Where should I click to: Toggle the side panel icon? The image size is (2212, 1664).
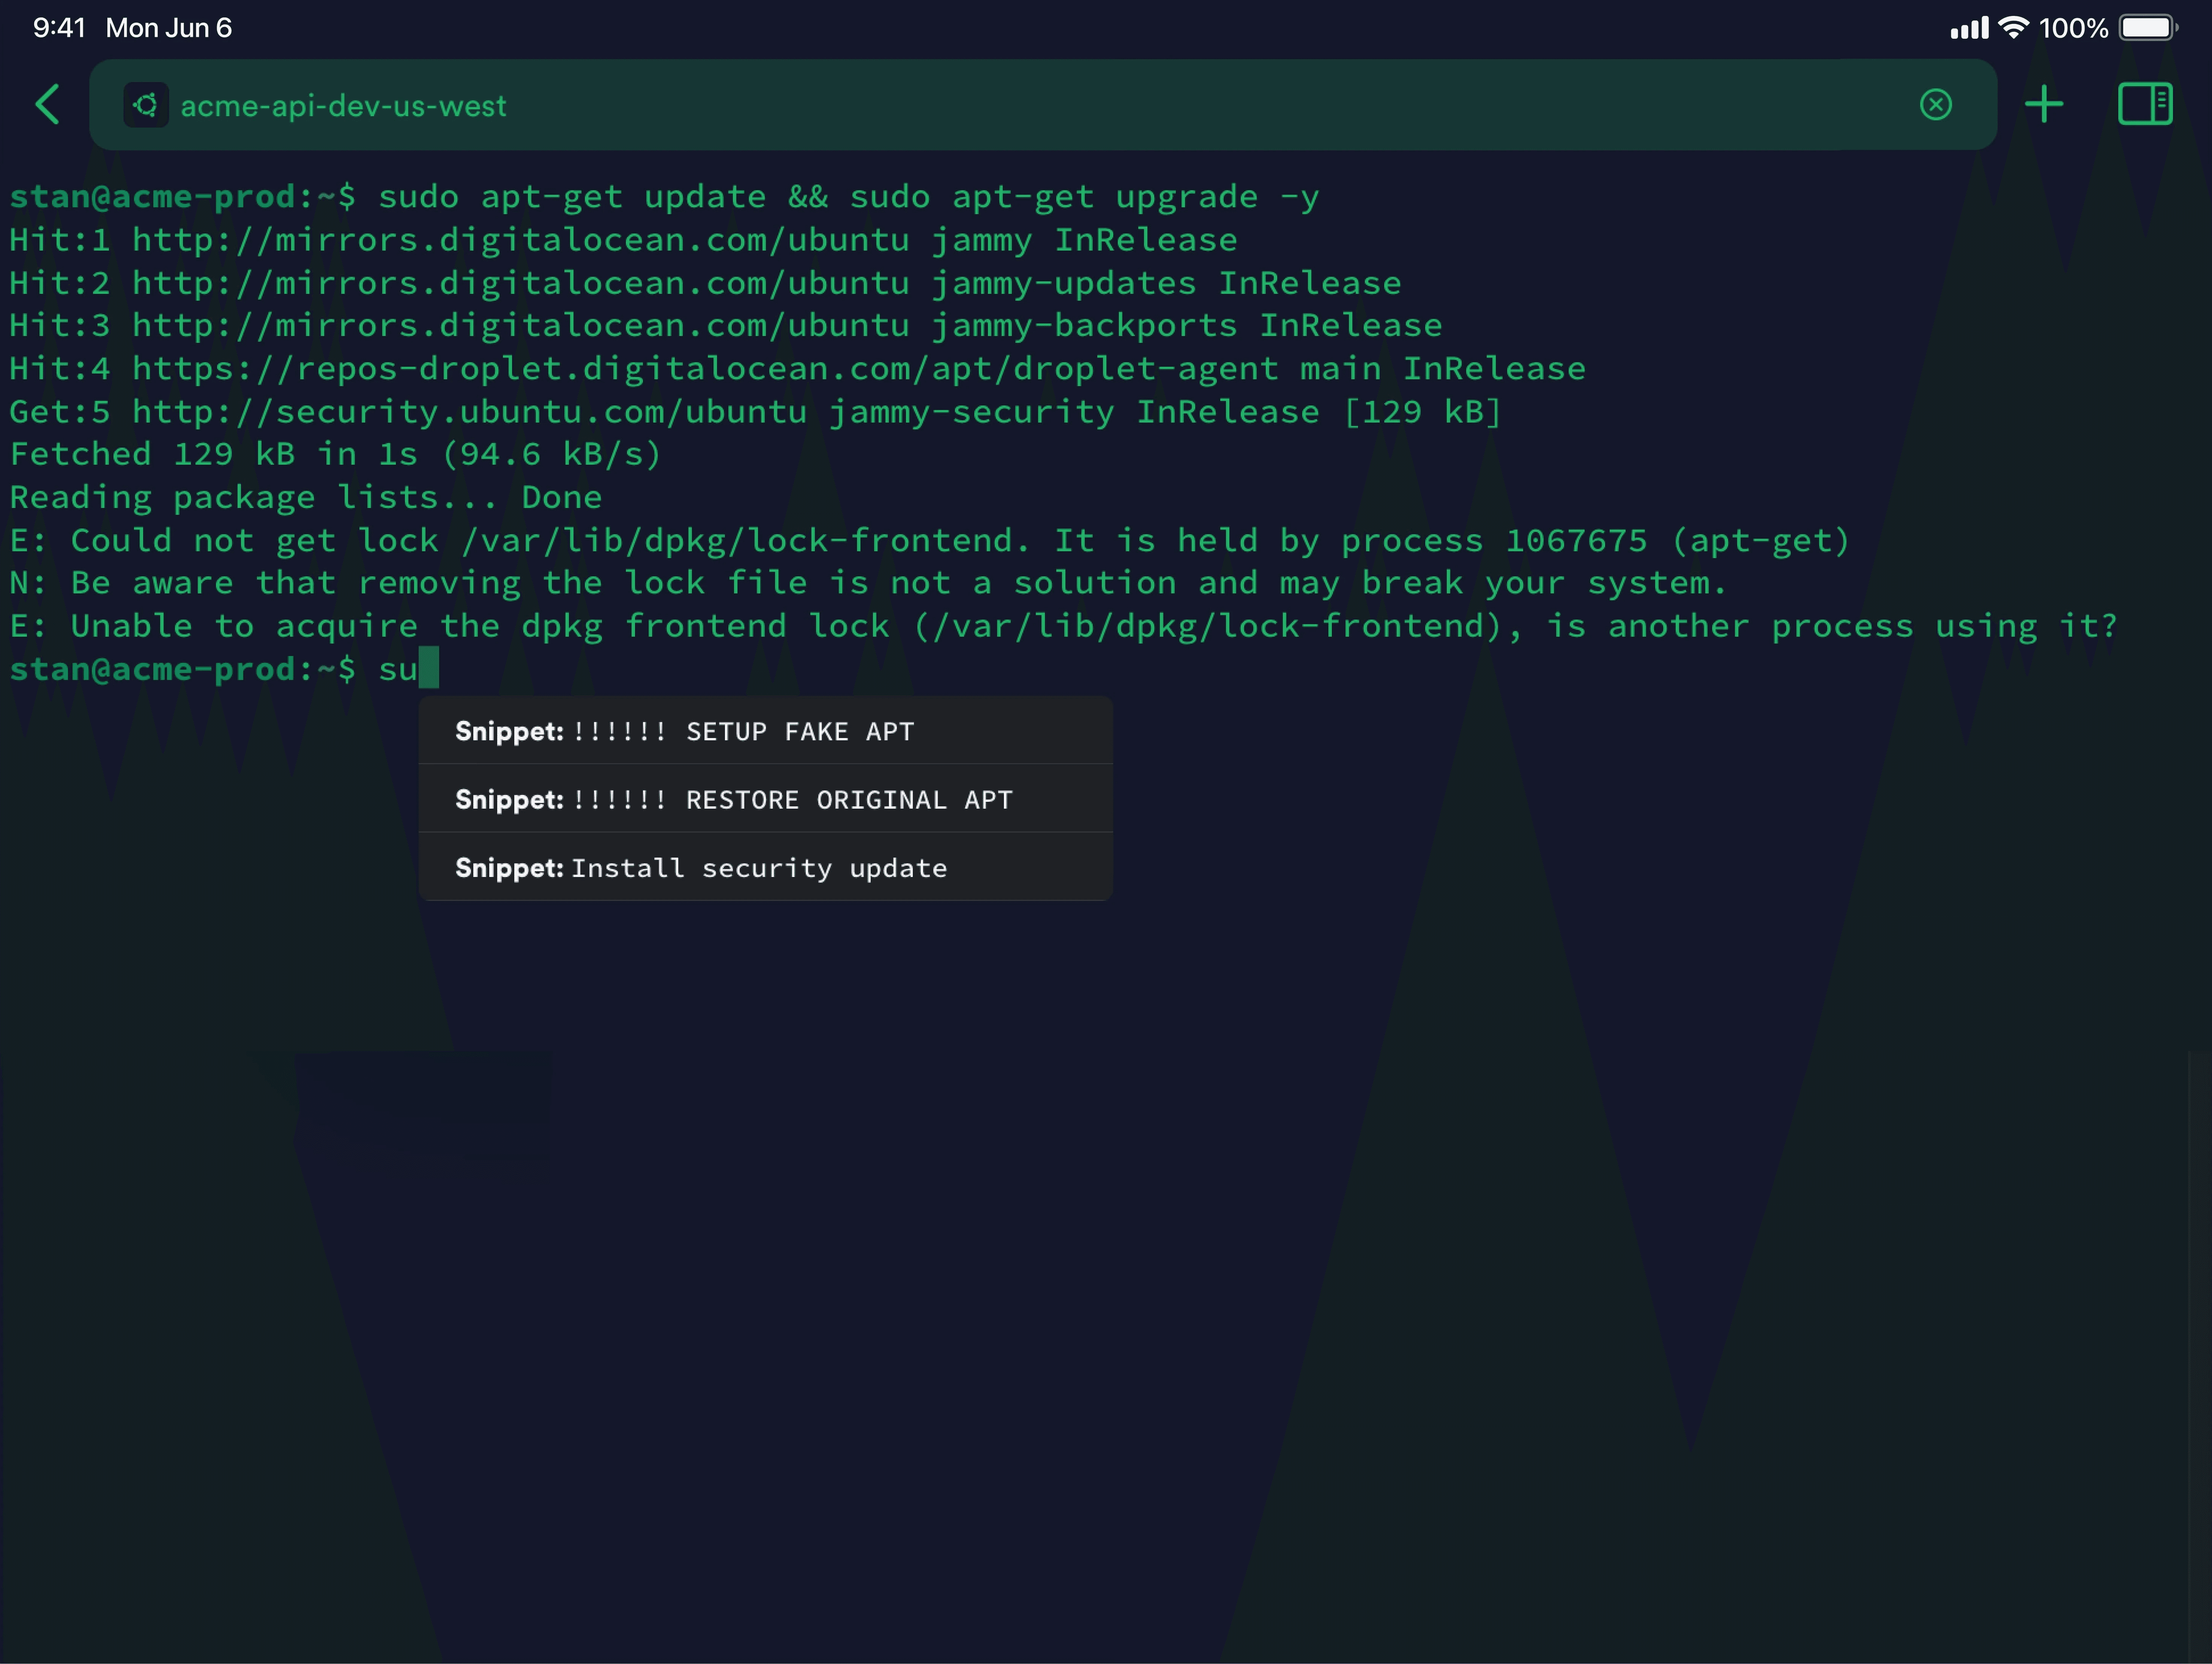(2145, 104)
